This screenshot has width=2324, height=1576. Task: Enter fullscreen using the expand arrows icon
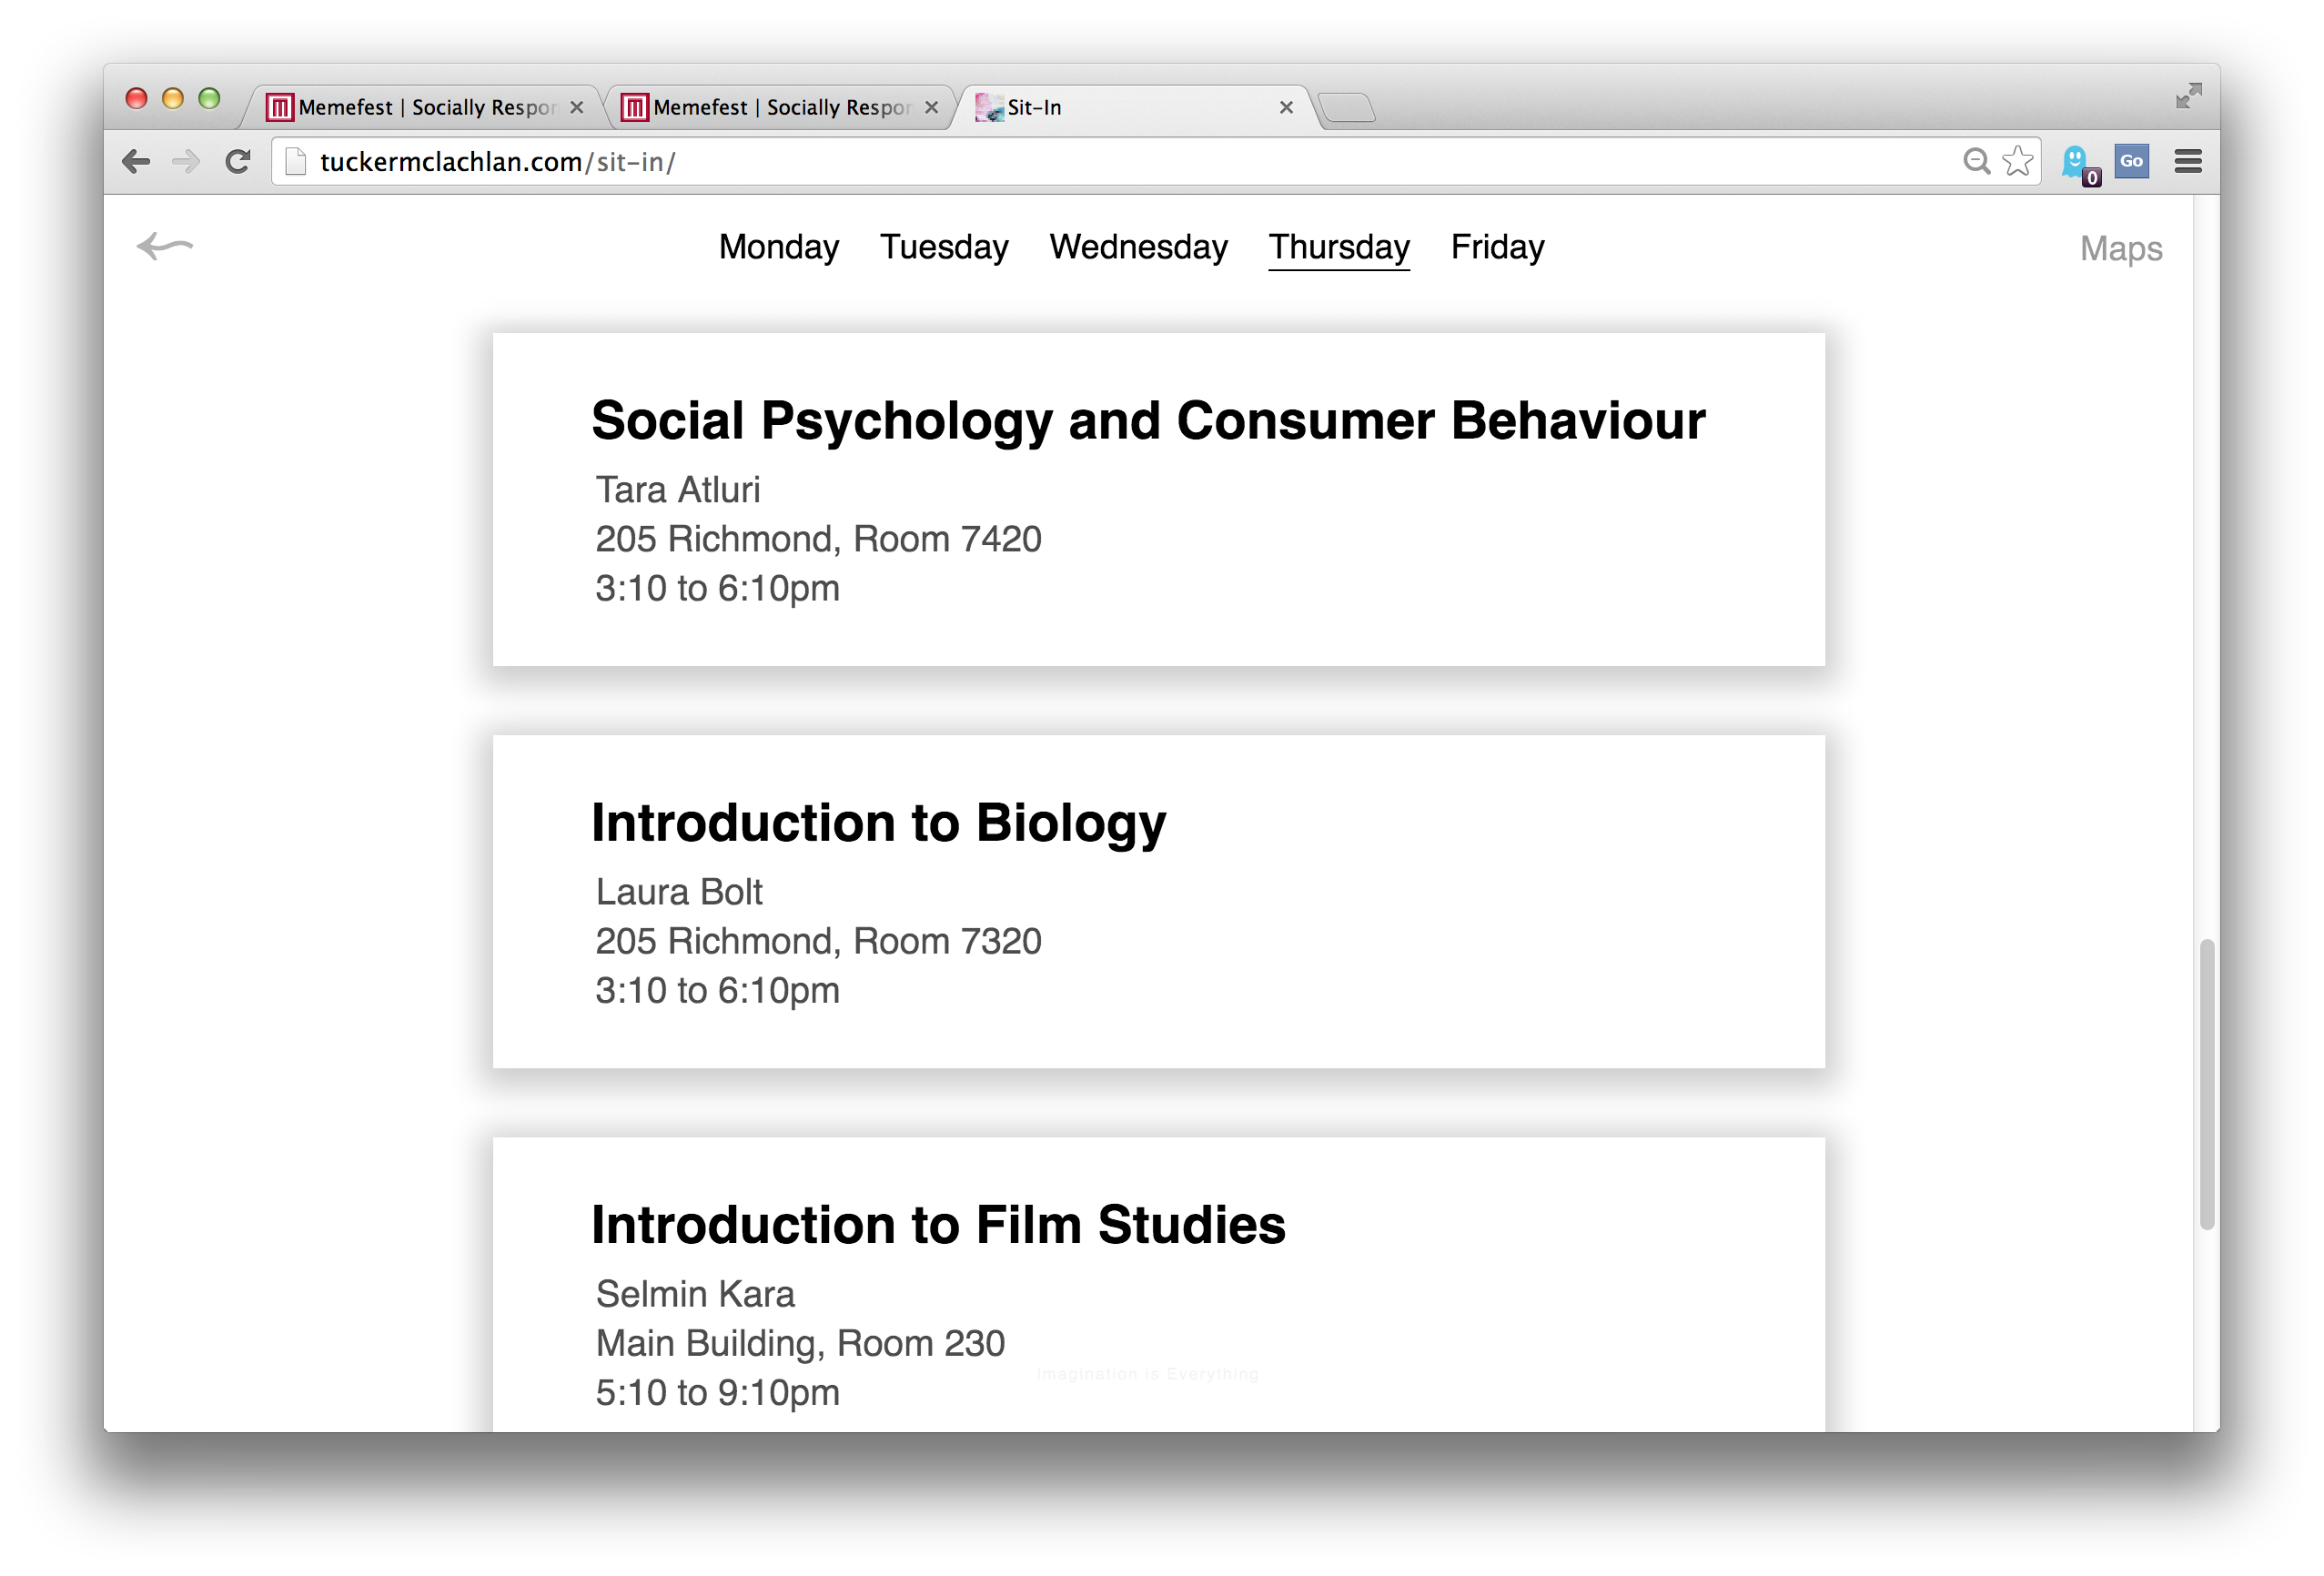click(x=2188, y=96)
